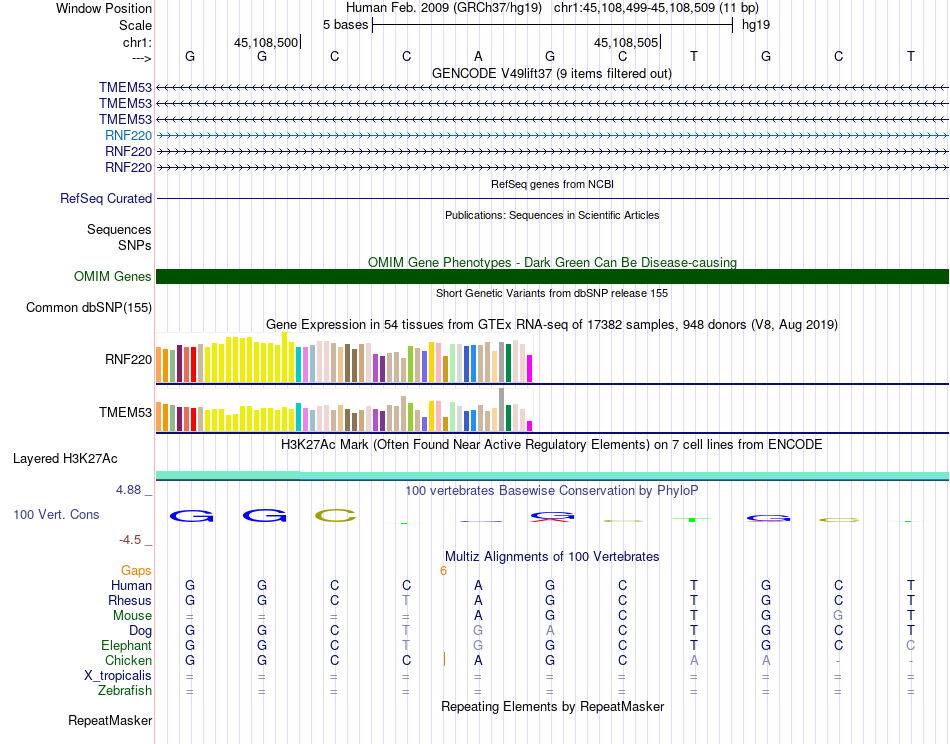Click the Zebrafish species label
The width and height of the screenshot is (950, 744).
(x=125, y=691)
